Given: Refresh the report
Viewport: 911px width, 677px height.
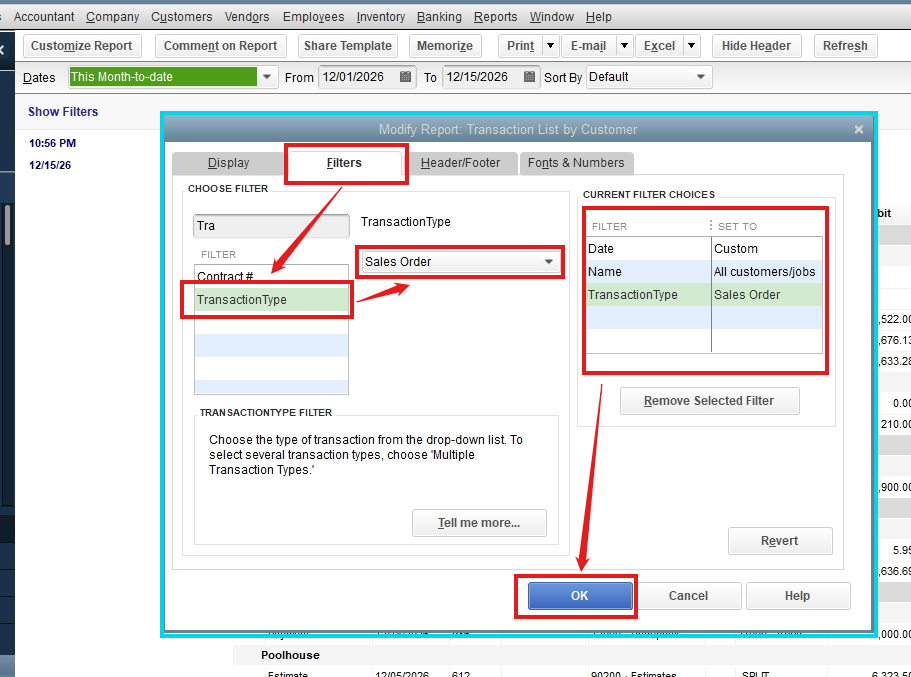Looking at the screenshot, I should click(x=845, y=46).
